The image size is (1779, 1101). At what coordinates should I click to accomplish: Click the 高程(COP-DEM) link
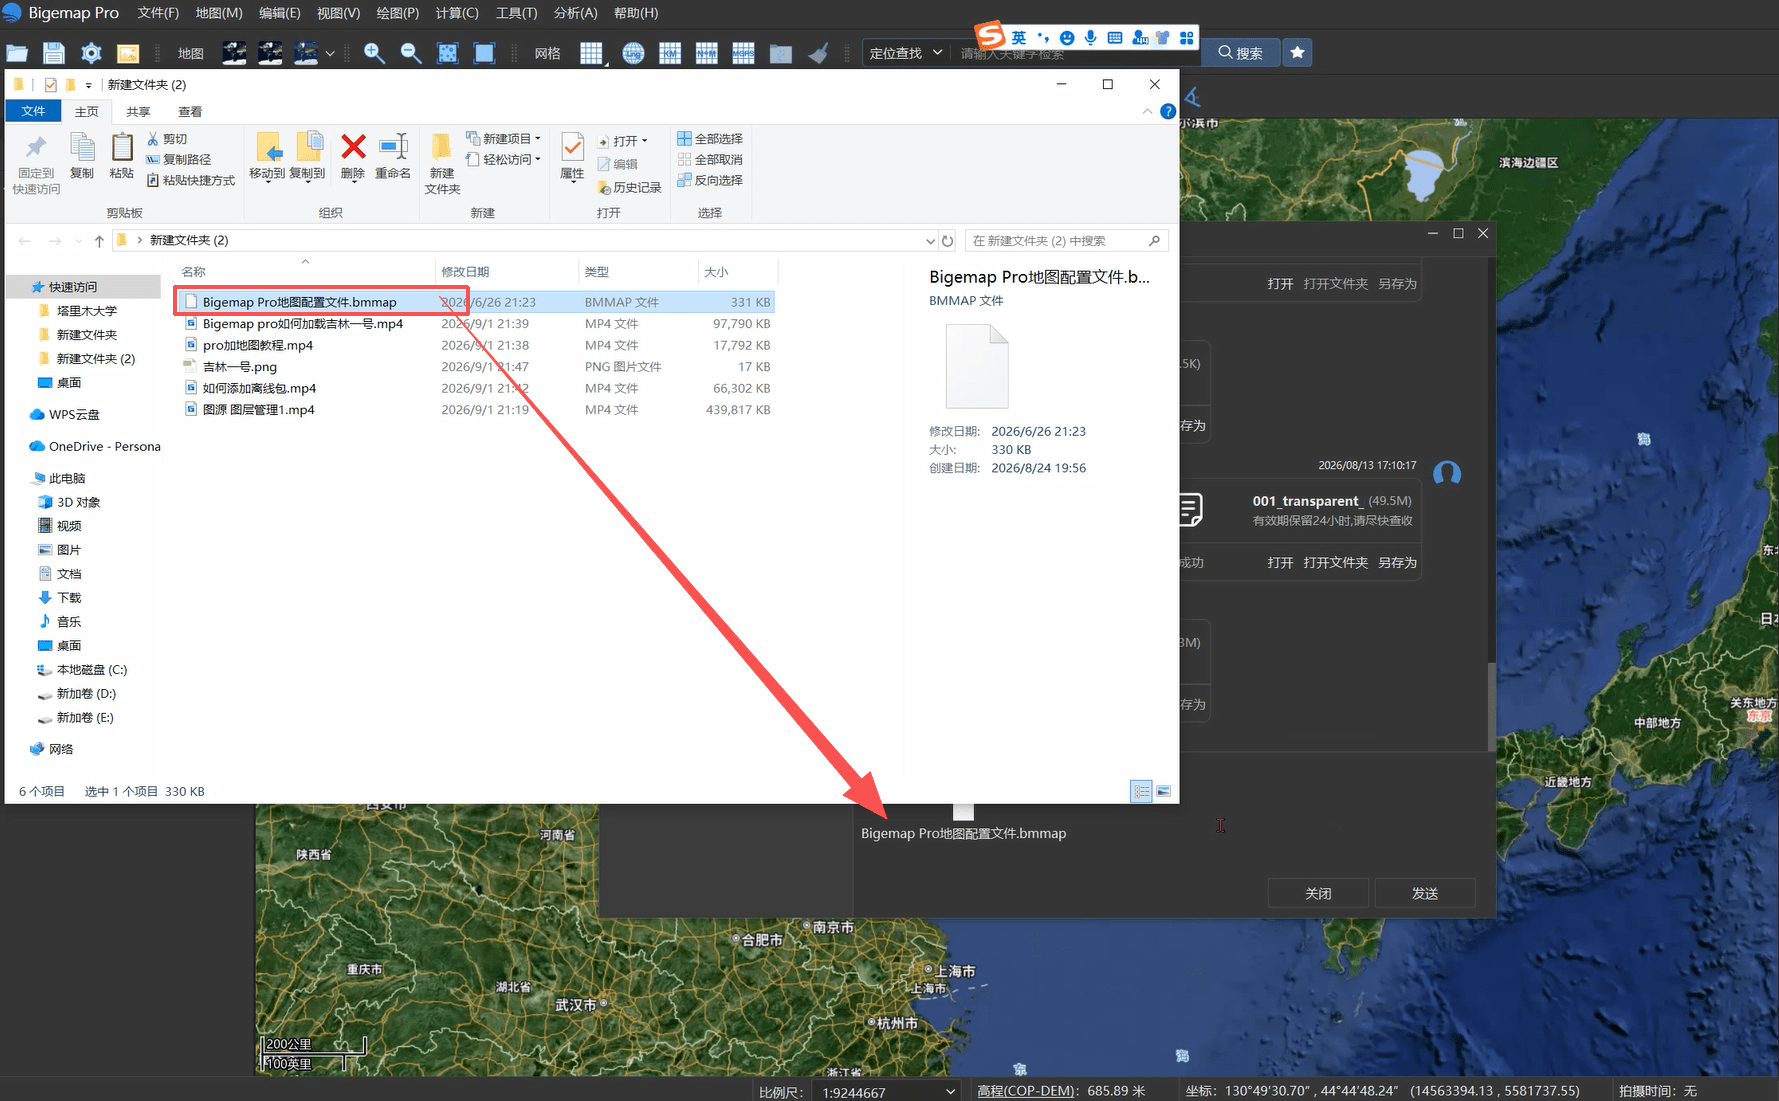(x=1026, y=1090)
